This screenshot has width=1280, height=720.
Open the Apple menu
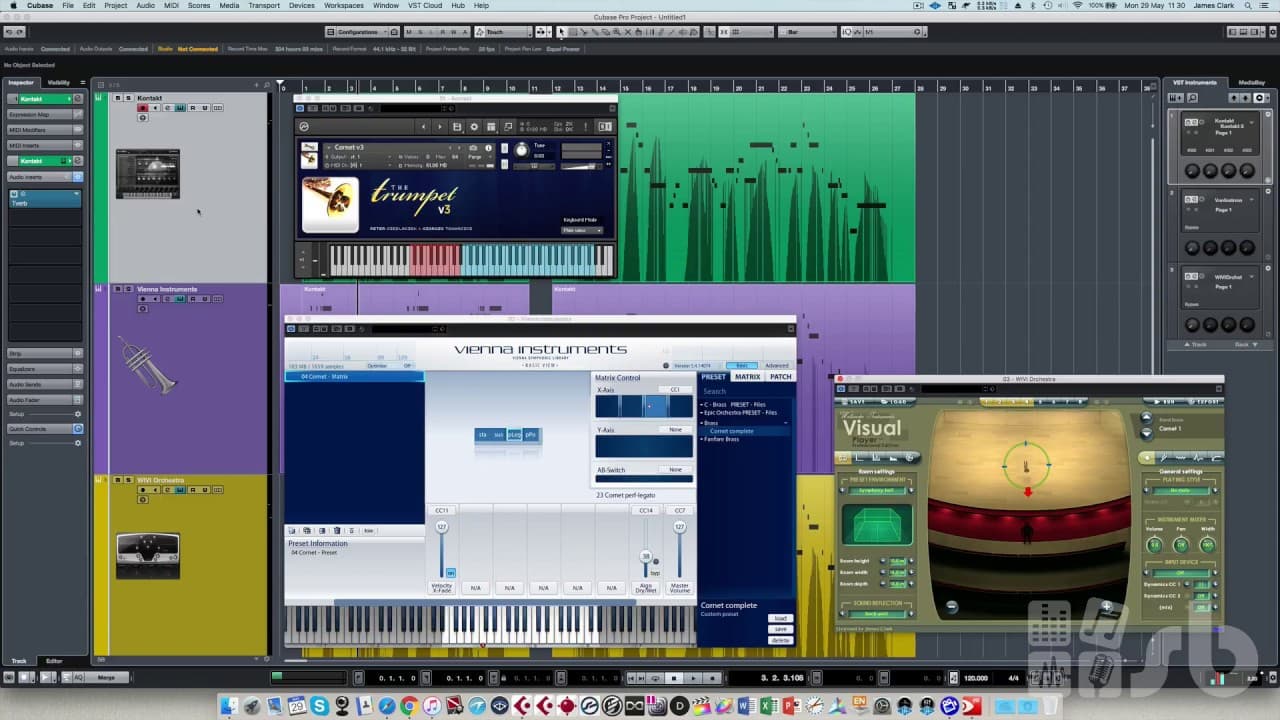tap(12, 6)
